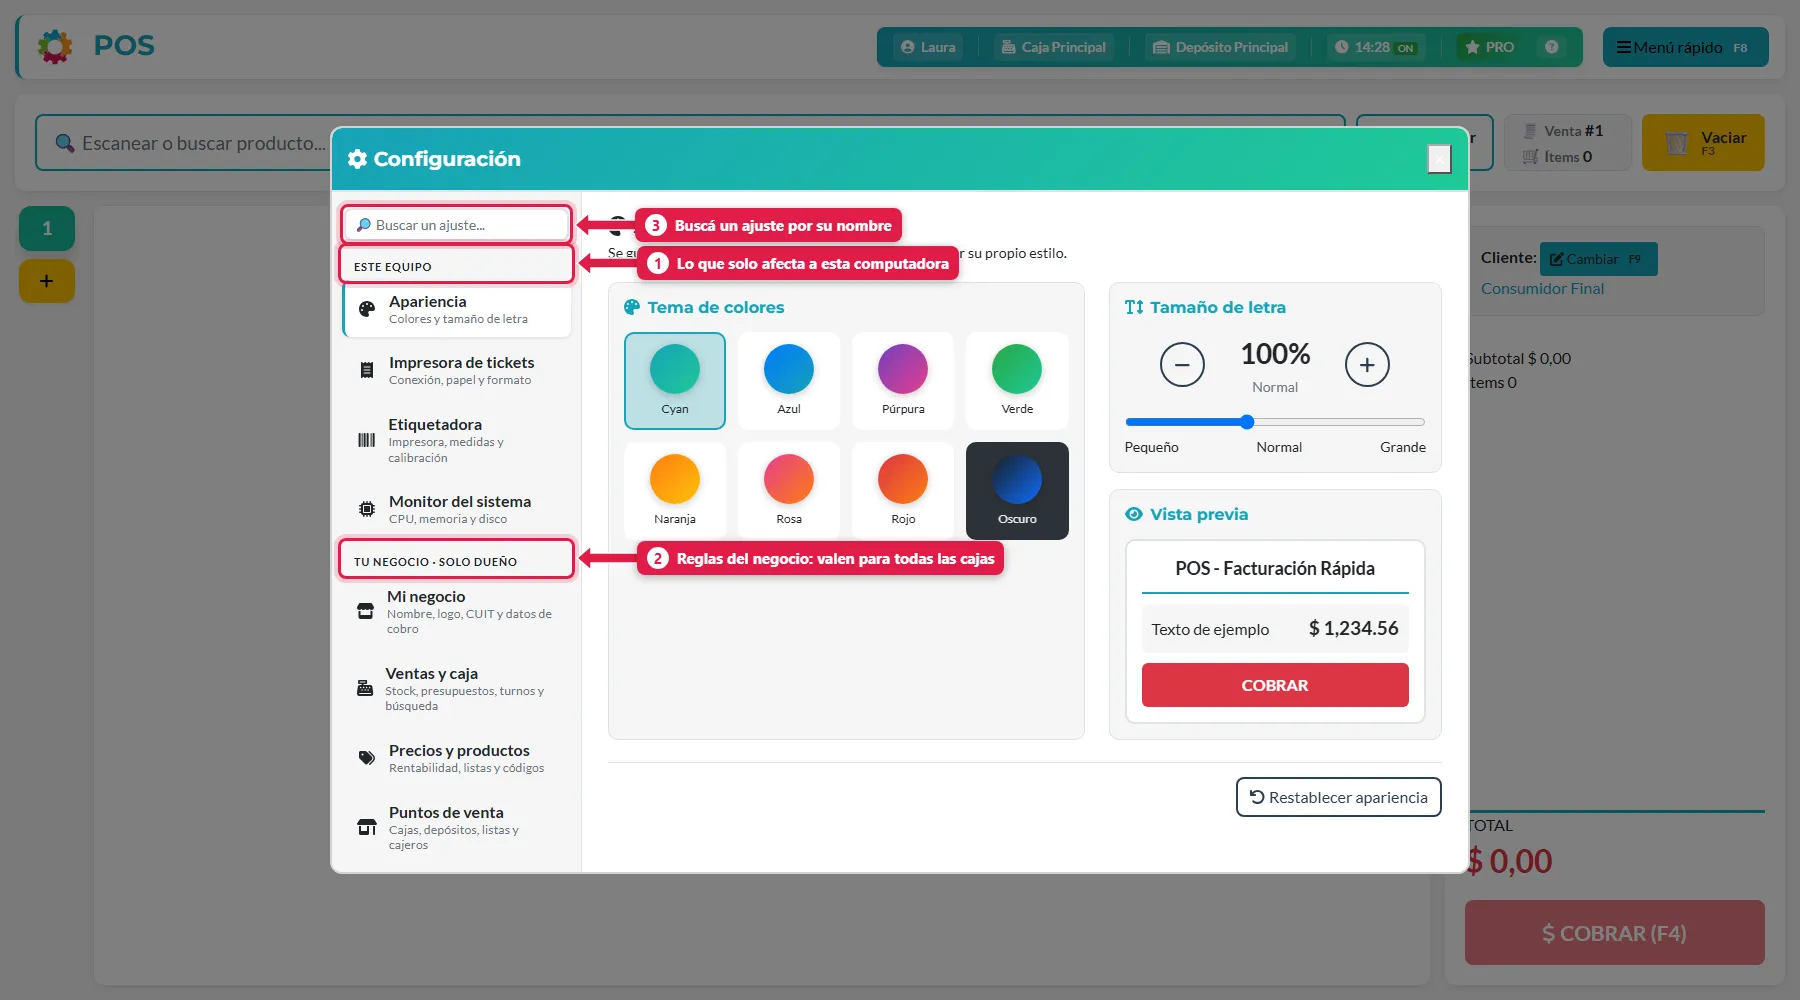This screenshot has width=1800, height=1000.
Task: Click the ESTE EQUIPO section header
Action: (457, 266)
